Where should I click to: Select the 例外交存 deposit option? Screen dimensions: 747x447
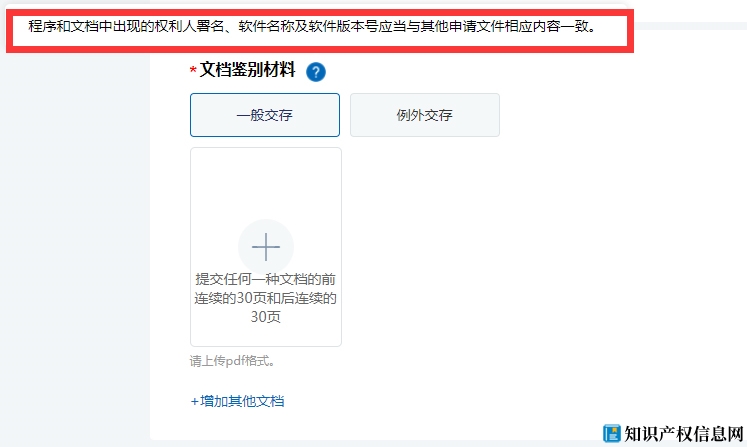pos(424,115)
